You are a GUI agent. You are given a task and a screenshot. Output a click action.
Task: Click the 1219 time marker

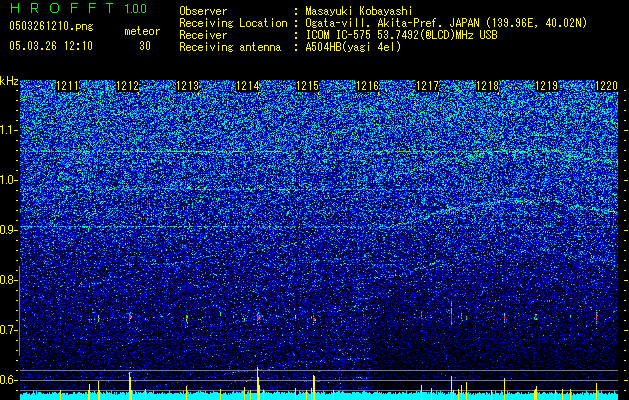click(x=546, y=86)
